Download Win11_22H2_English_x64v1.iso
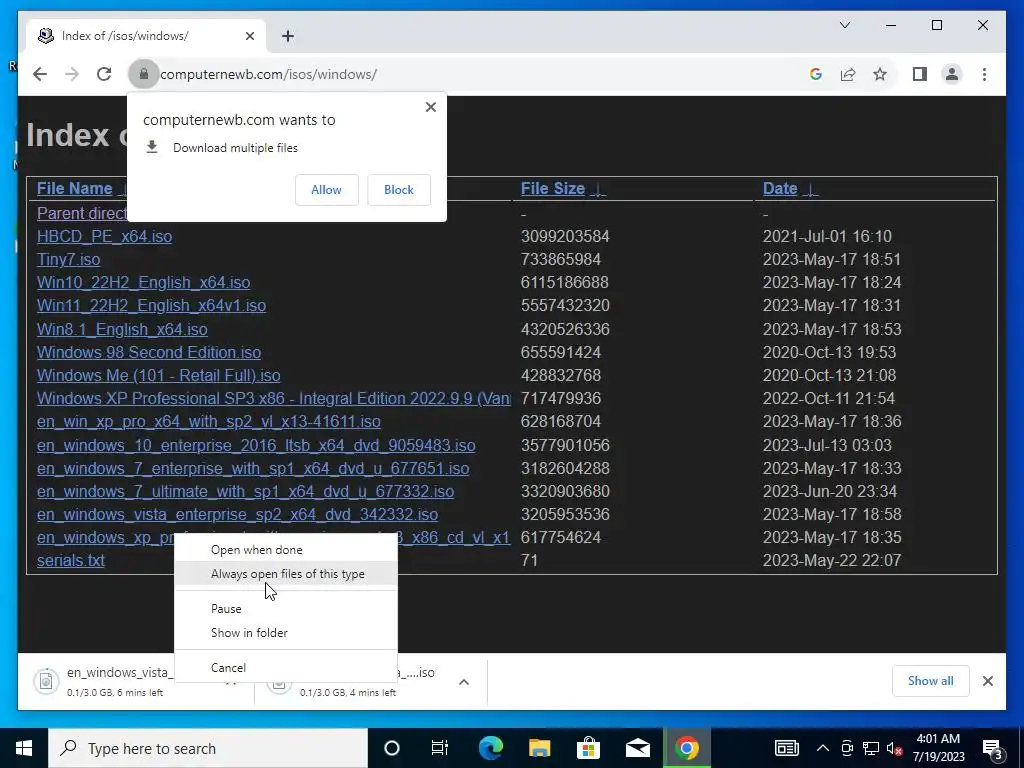 pos(152,306)
